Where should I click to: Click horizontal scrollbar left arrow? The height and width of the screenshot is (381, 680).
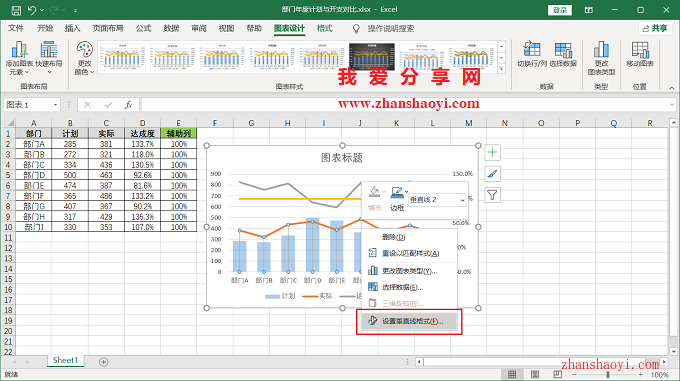tap(419, 361)
